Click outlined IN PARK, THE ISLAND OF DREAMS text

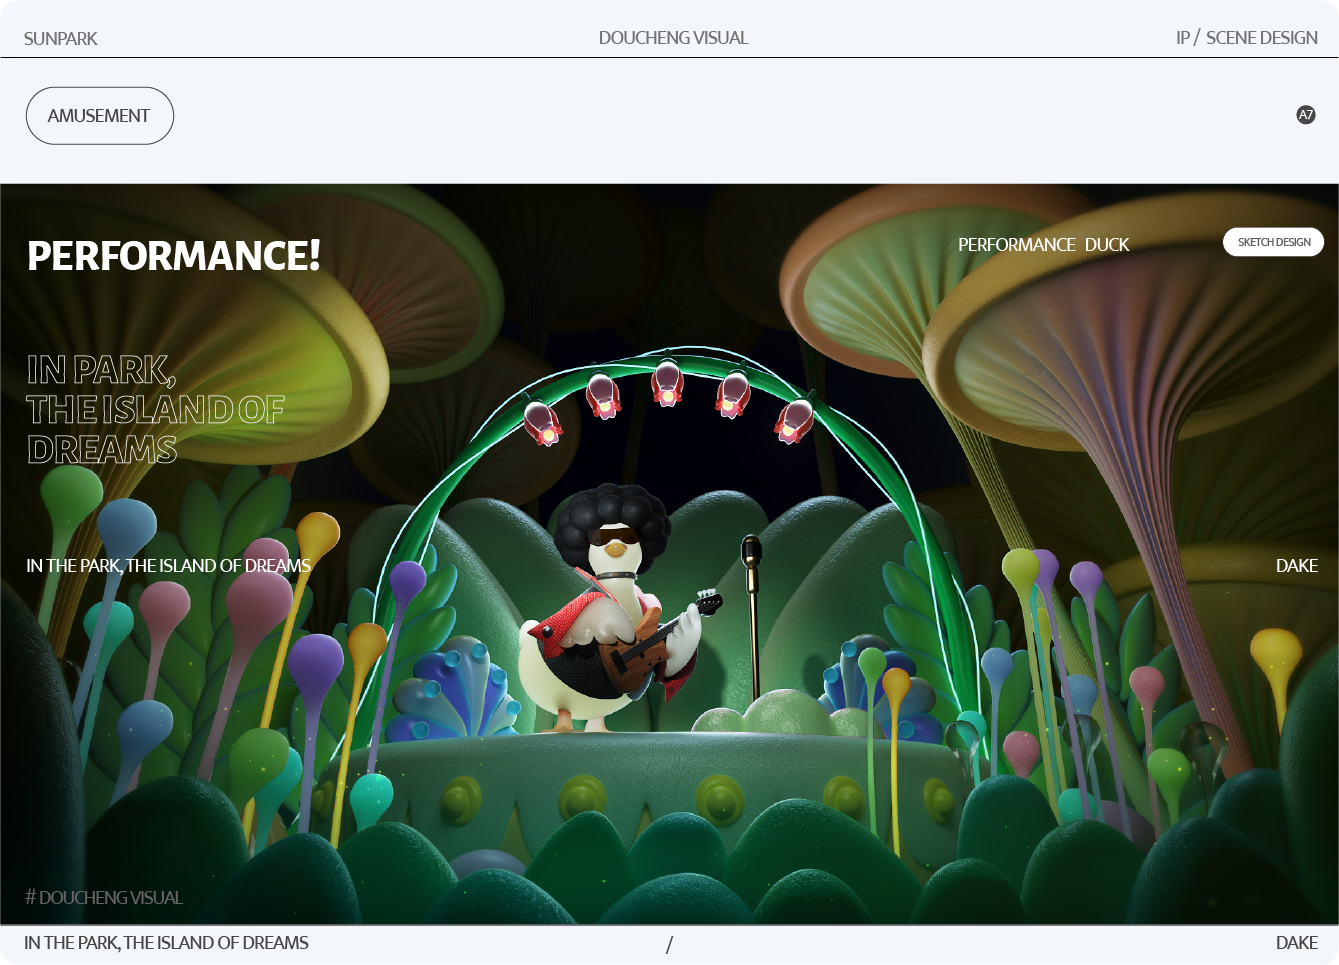(156, 409)
